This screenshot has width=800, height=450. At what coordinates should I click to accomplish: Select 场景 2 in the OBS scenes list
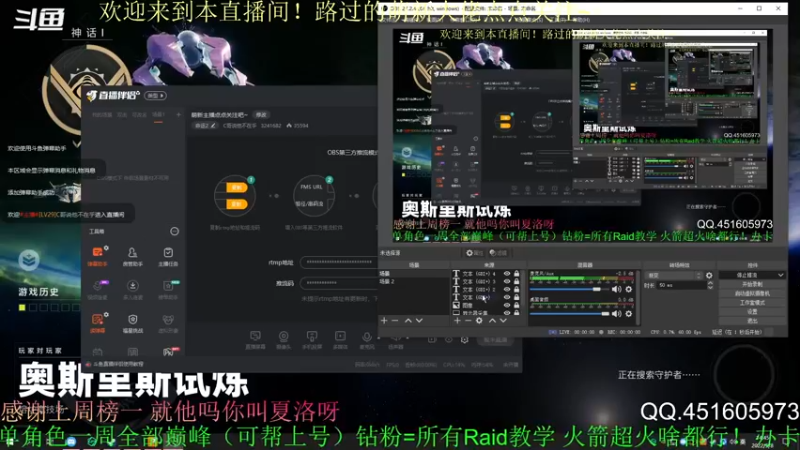[414, 282]
